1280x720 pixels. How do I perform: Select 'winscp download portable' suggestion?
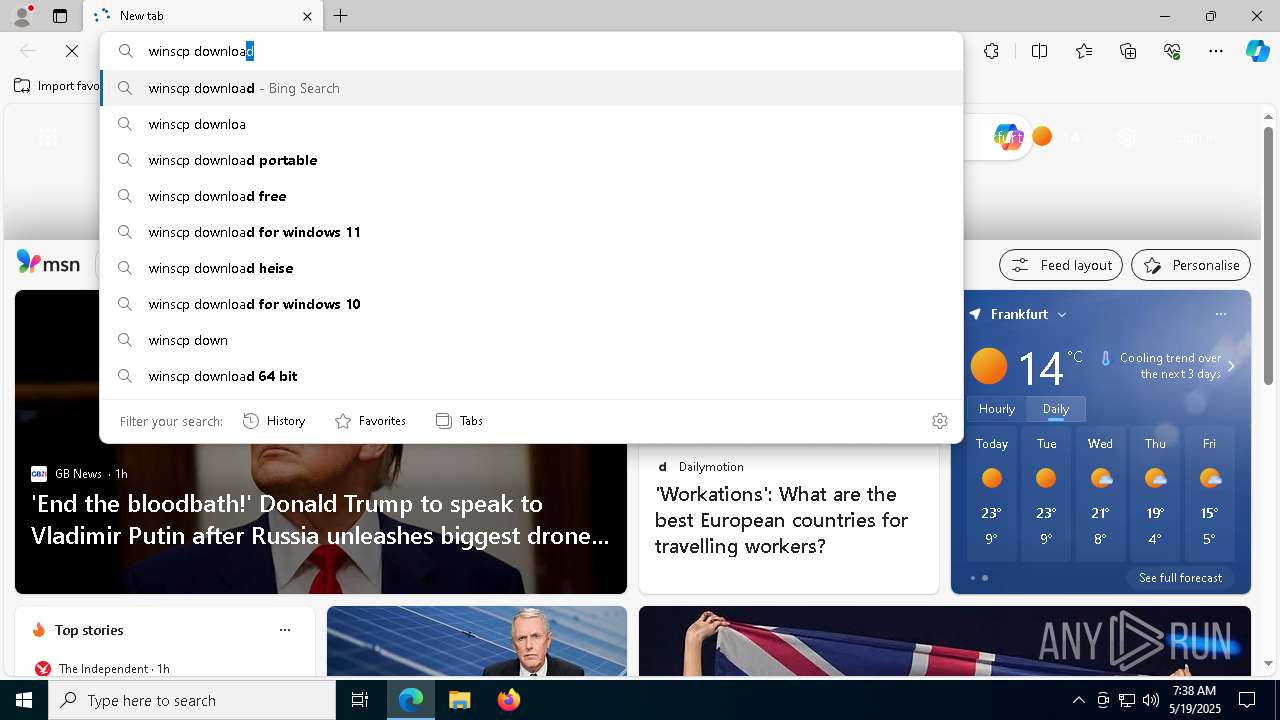click(x=532, y=160)
